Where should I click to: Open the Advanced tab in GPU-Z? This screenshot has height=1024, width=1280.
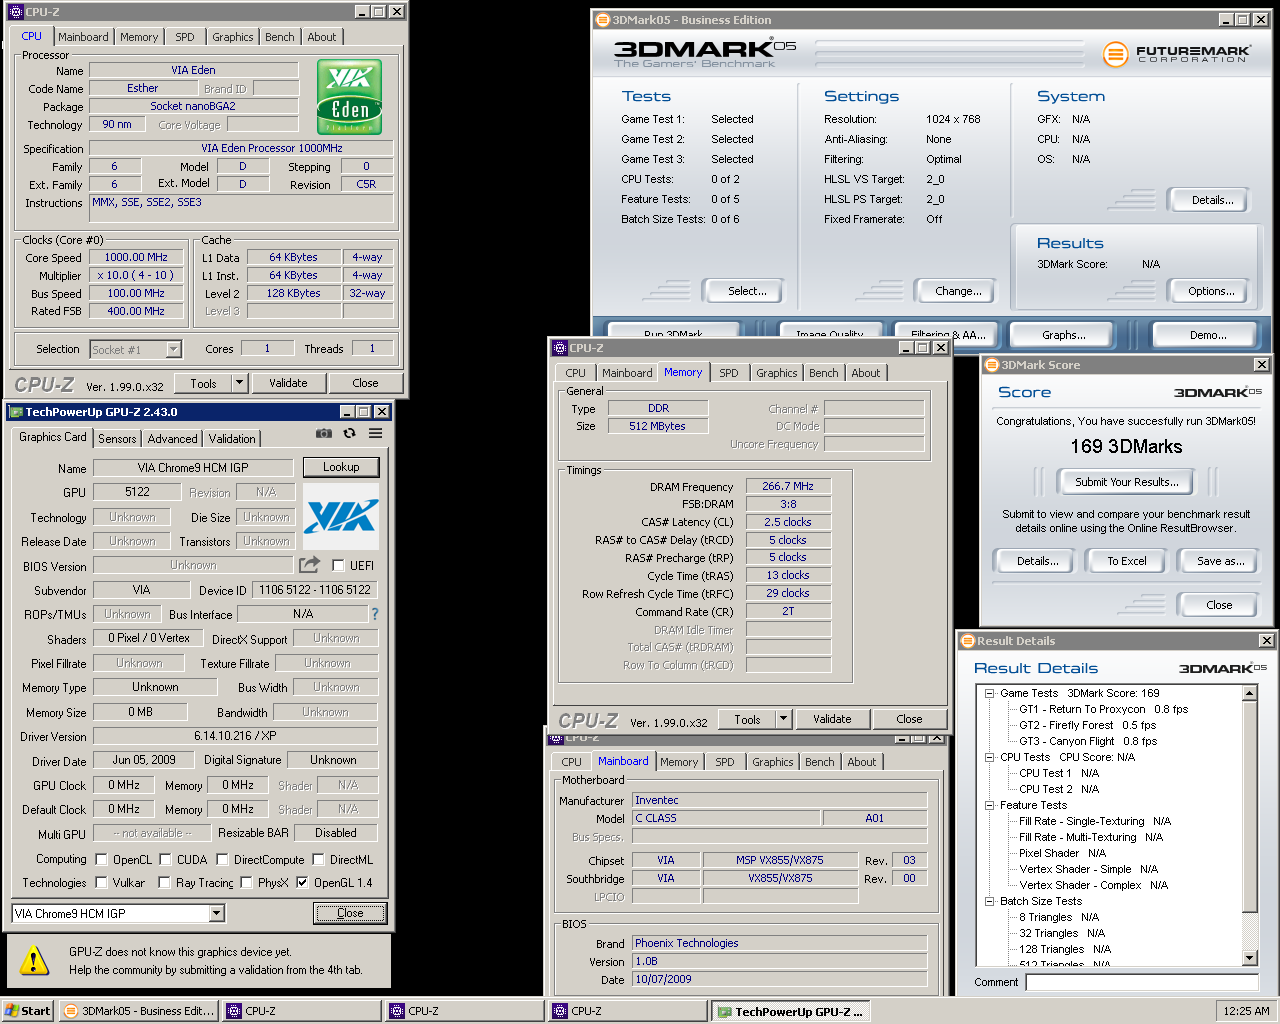tap(172, 439)
